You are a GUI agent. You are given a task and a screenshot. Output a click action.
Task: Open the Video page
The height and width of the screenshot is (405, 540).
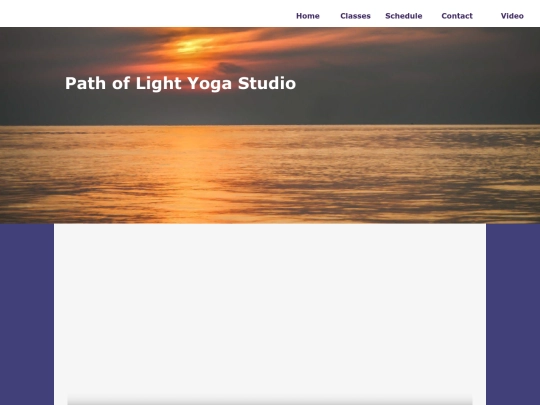pos(512,16)
